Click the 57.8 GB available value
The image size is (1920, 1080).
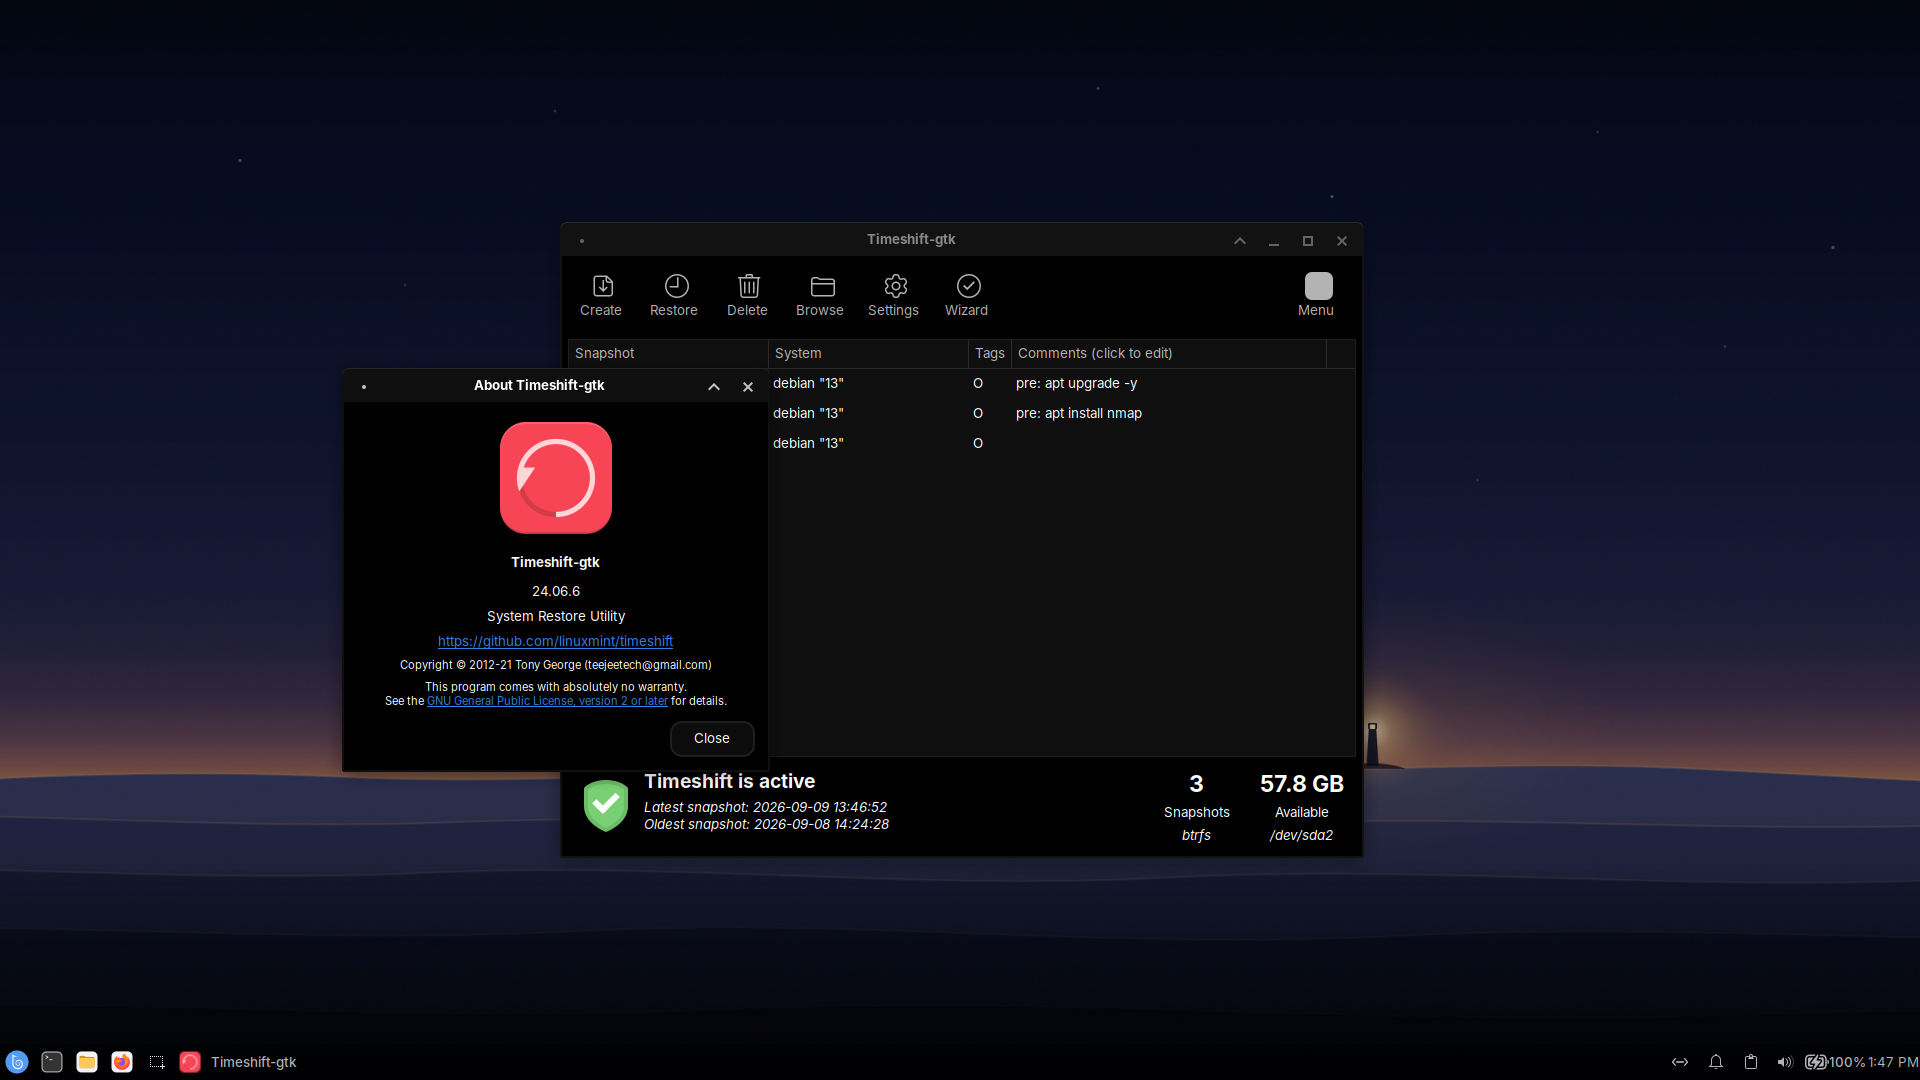(1302, 784)
